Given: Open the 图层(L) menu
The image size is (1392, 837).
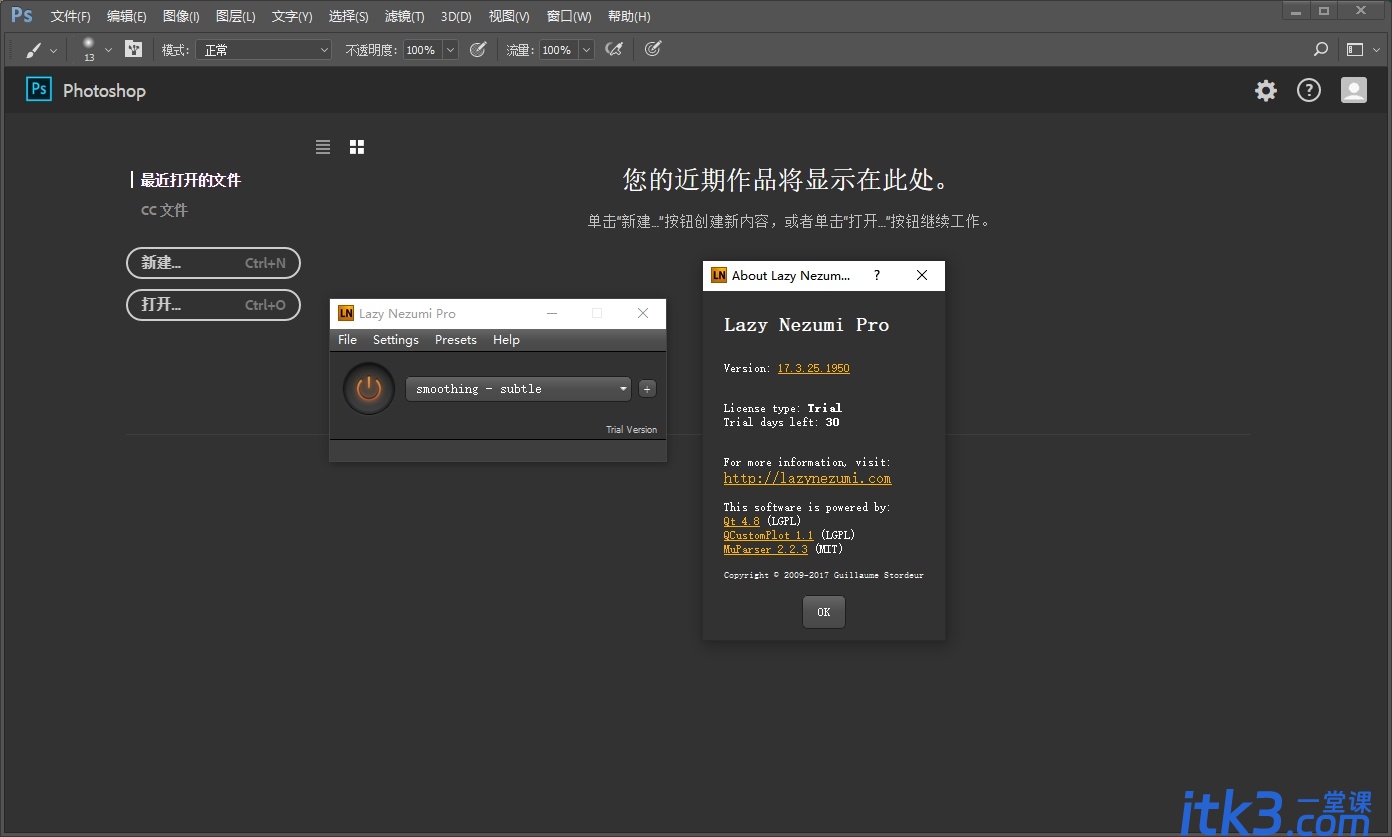Looking at the screenshot, I should [235, 16].
